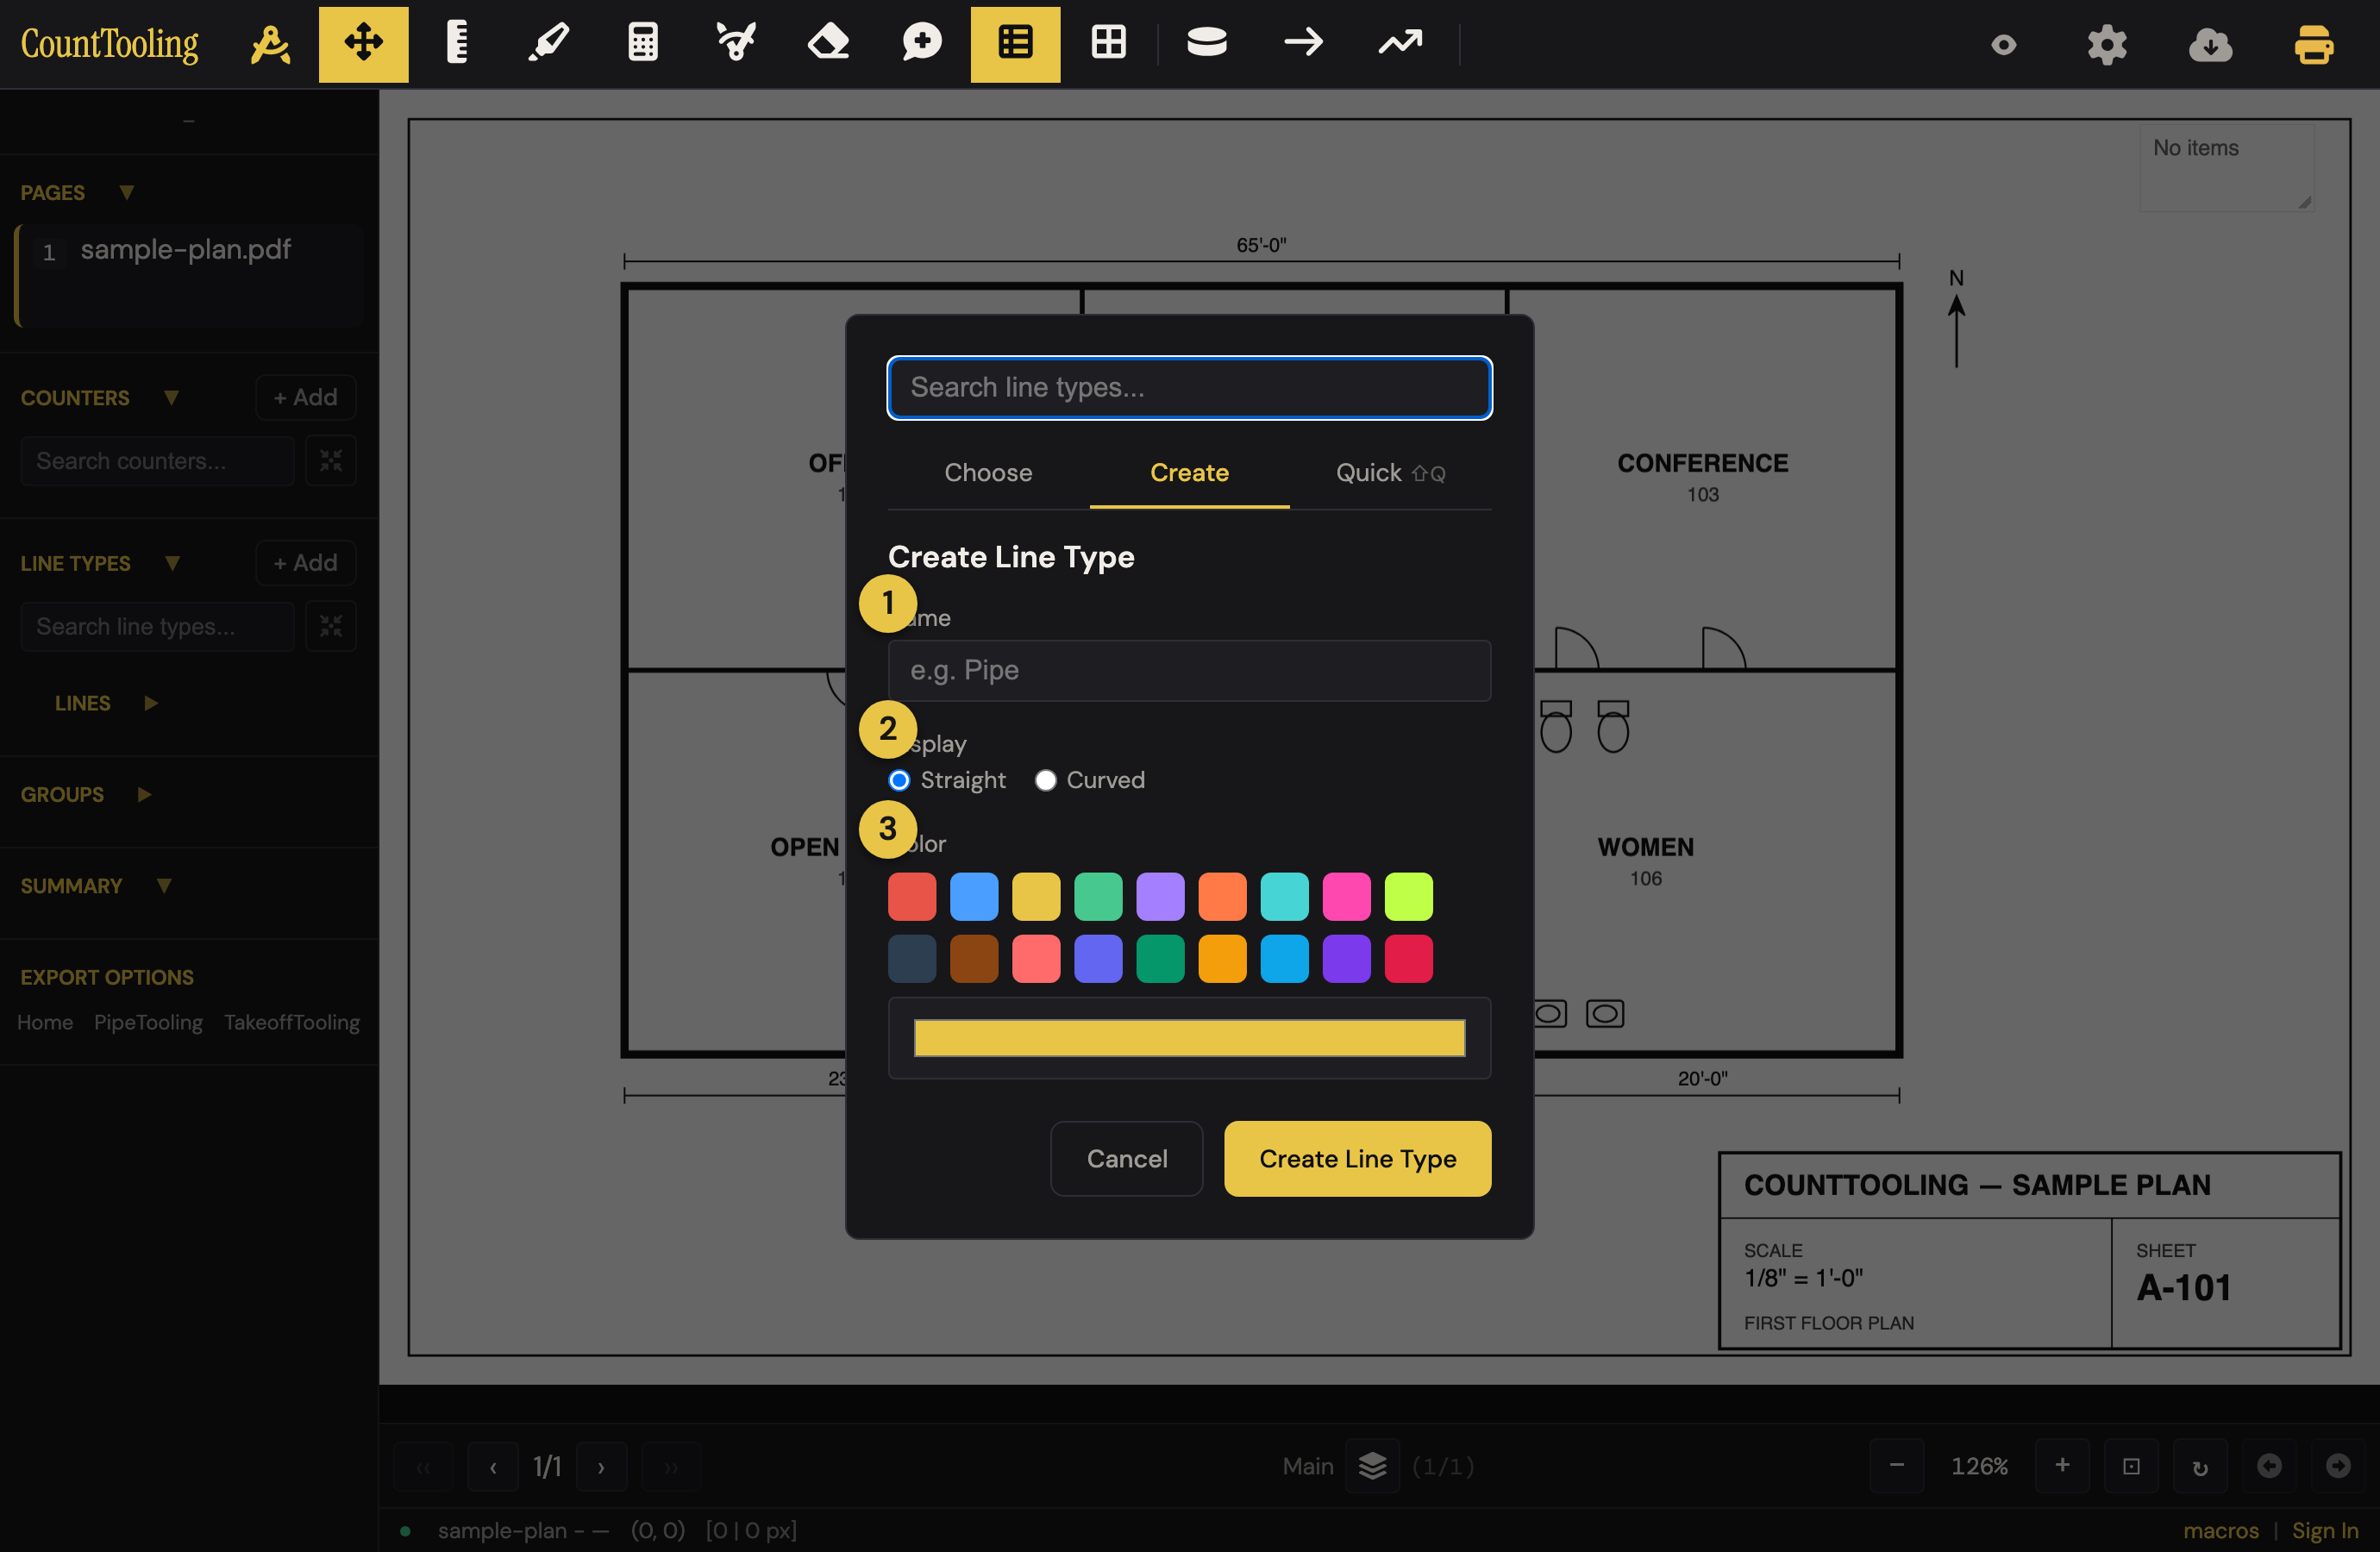Rotate the page icon

(2200, 1466)
